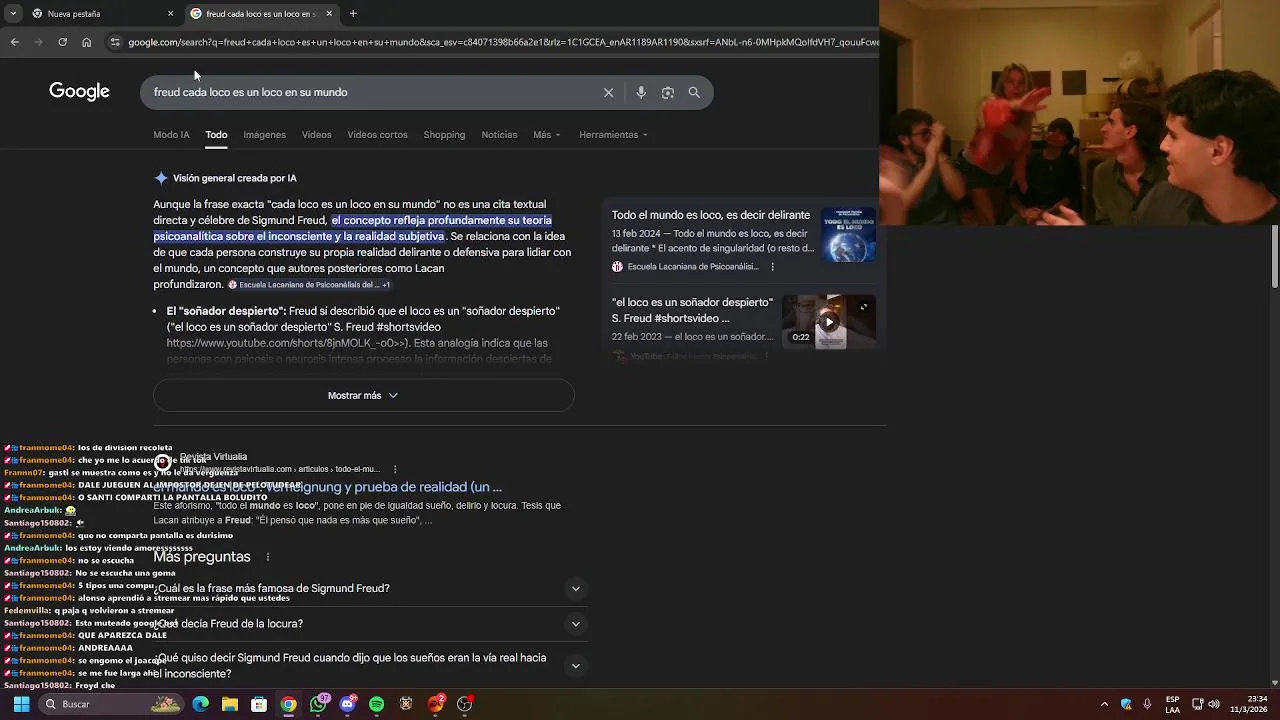The height and width of the screenshot is (720, 1280).
Task: Reload the current page
Action: click(62, 42)
